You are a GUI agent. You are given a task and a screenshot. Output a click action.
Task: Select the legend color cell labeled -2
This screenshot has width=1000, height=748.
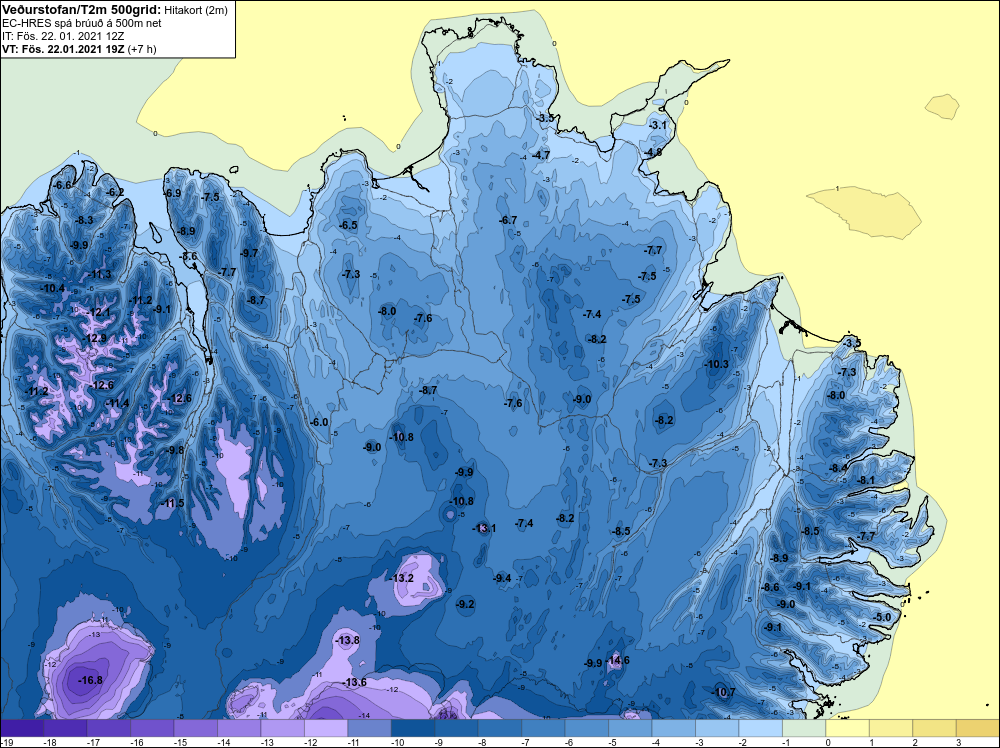(x=761, y=728)
